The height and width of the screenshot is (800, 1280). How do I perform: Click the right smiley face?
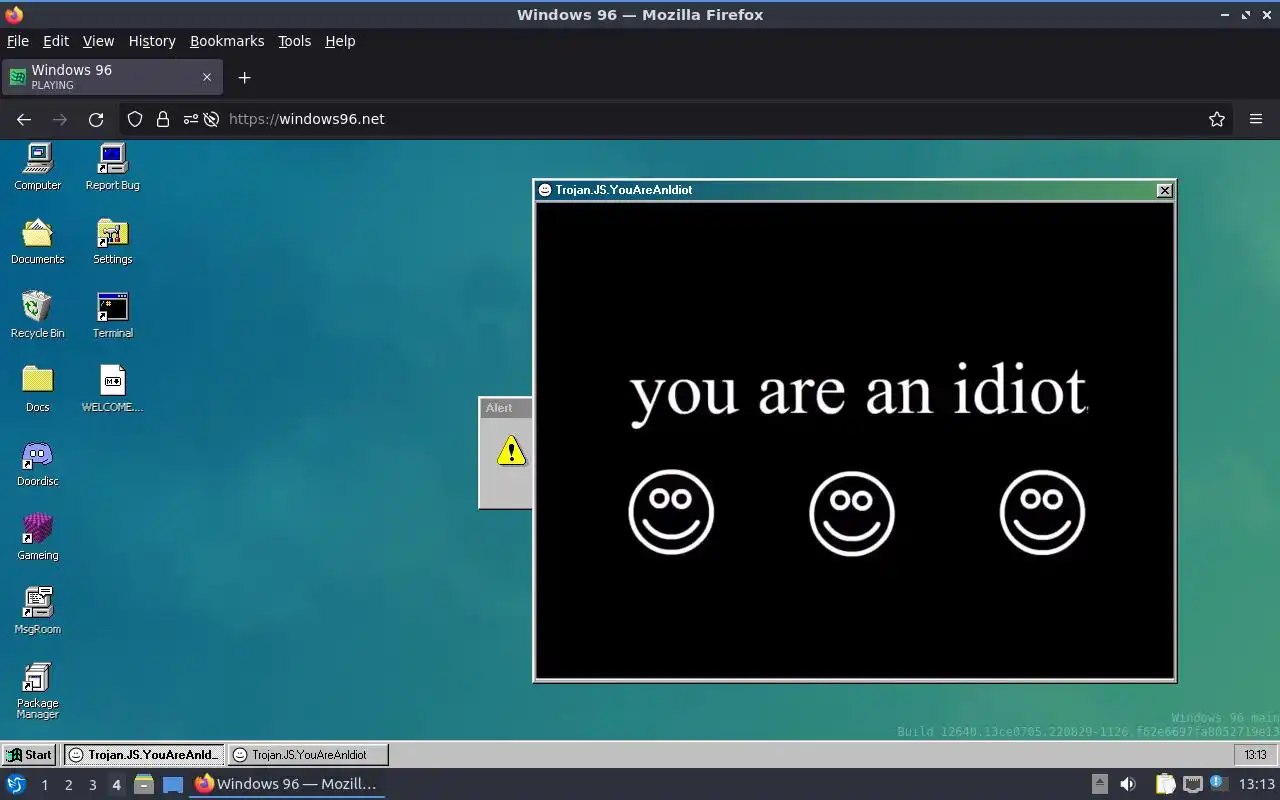tap(1042, 512)
